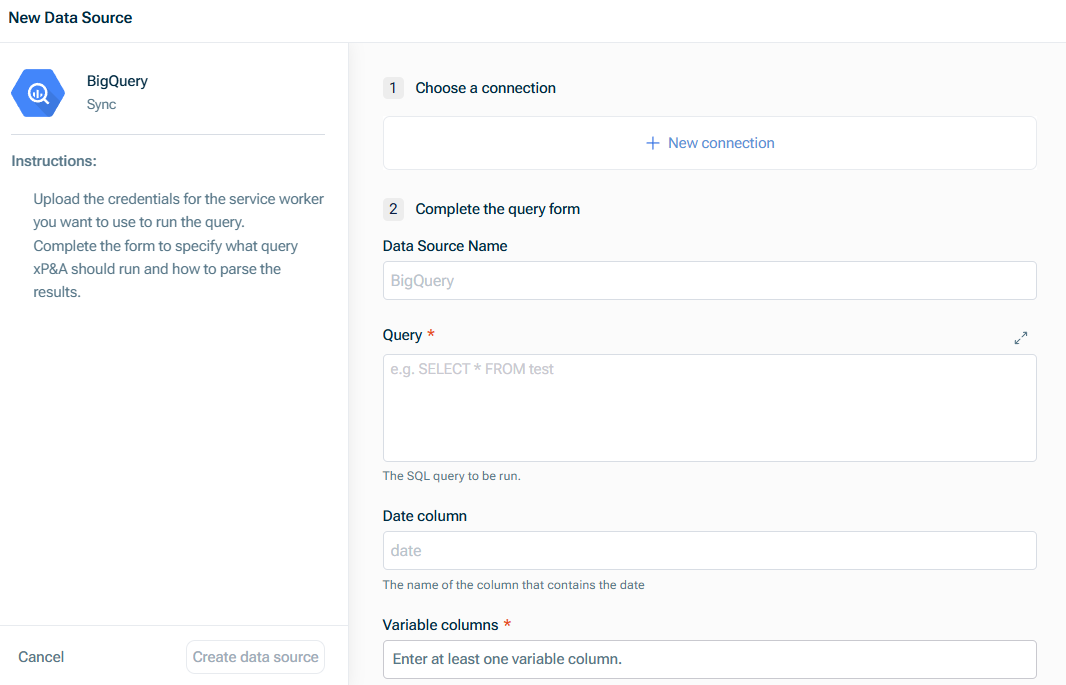Open a new connection
Screen dimensions: 1066x685
710,143
